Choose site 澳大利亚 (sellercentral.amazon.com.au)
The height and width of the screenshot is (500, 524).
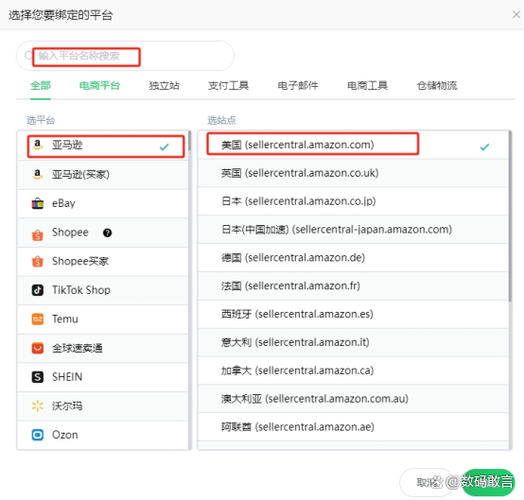[x=353, y=399]
